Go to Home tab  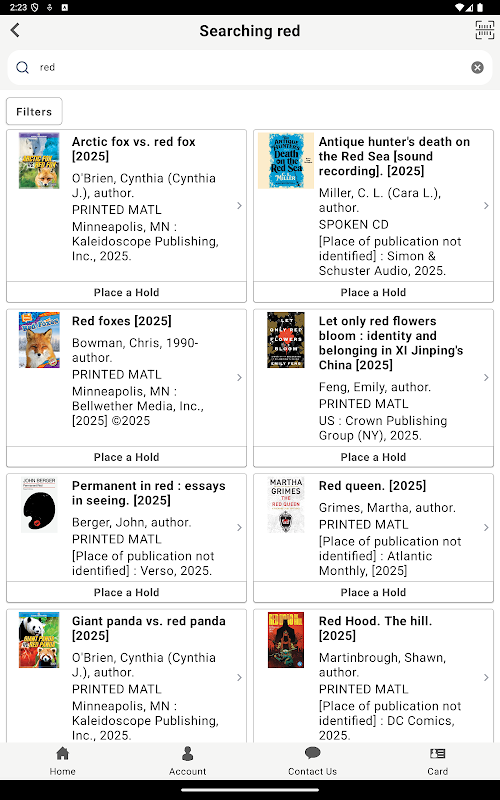[x=62, y=761]
